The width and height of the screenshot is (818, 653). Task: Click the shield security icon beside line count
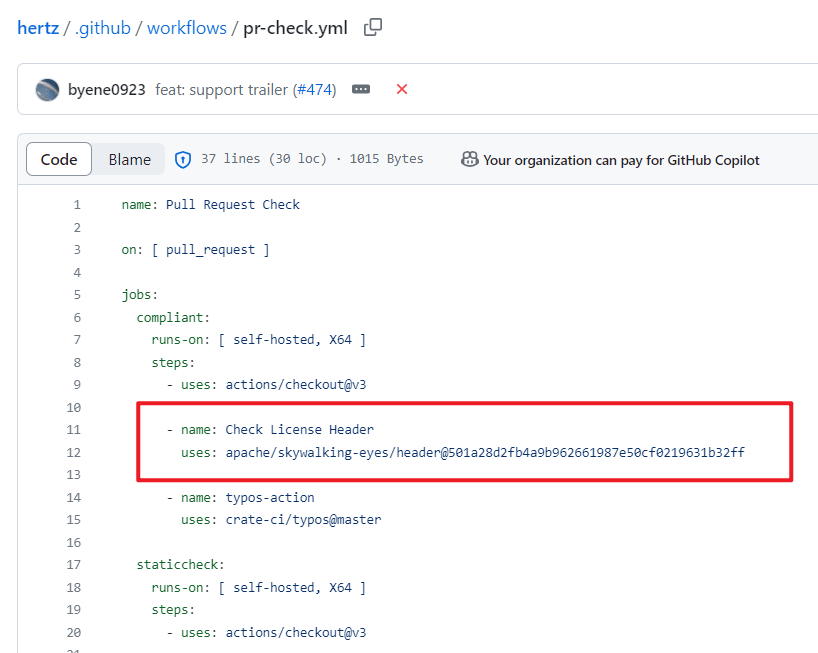(183, 160)
